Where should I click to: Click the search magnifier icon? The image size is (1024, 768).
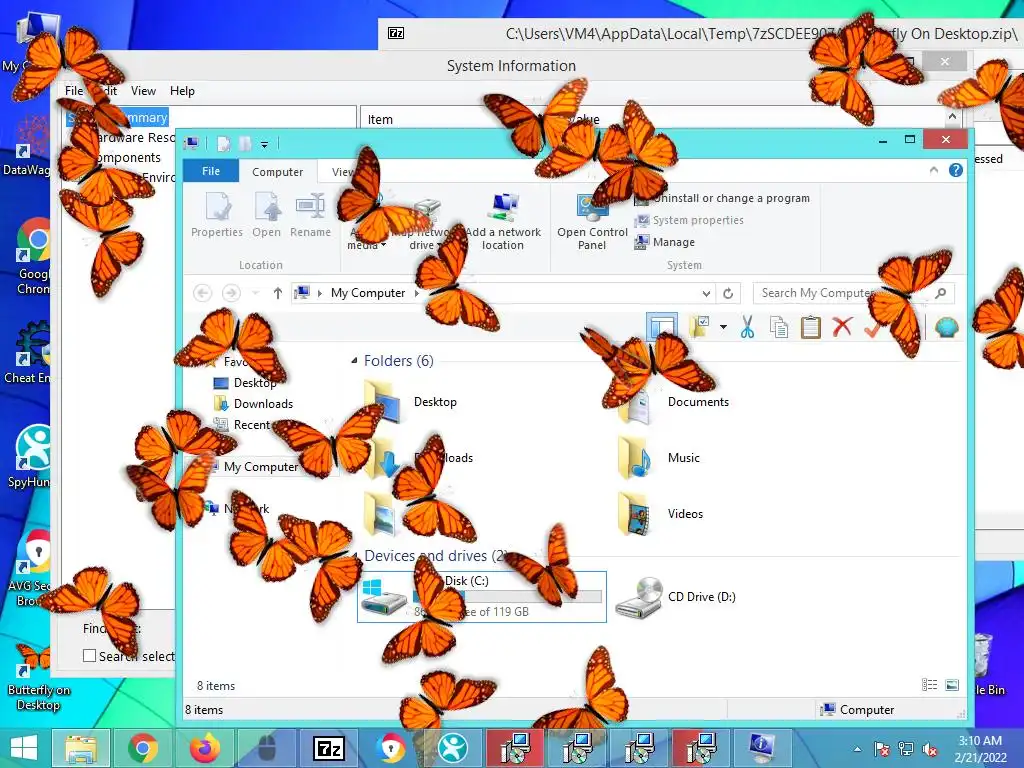click(x=940, y=293)
